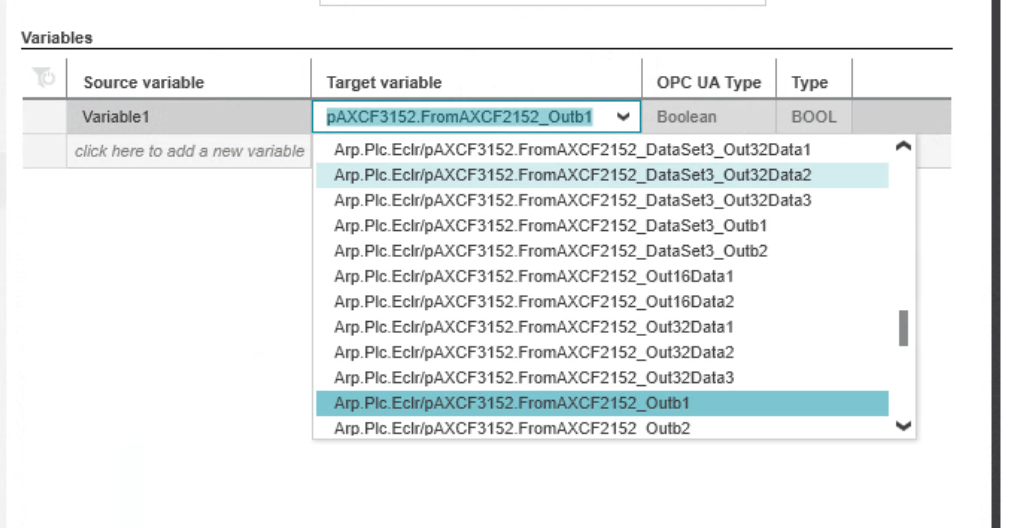Viewport: 1022px width, 528px height.
Task: Click the Target variable column header
Action: click(384, 83)
